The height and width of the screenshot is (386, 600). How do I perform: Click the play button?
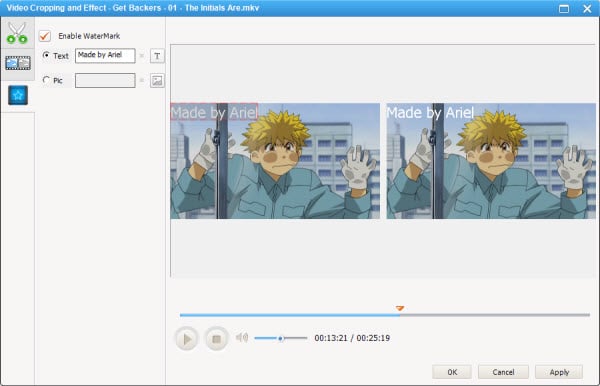(187, 339)
